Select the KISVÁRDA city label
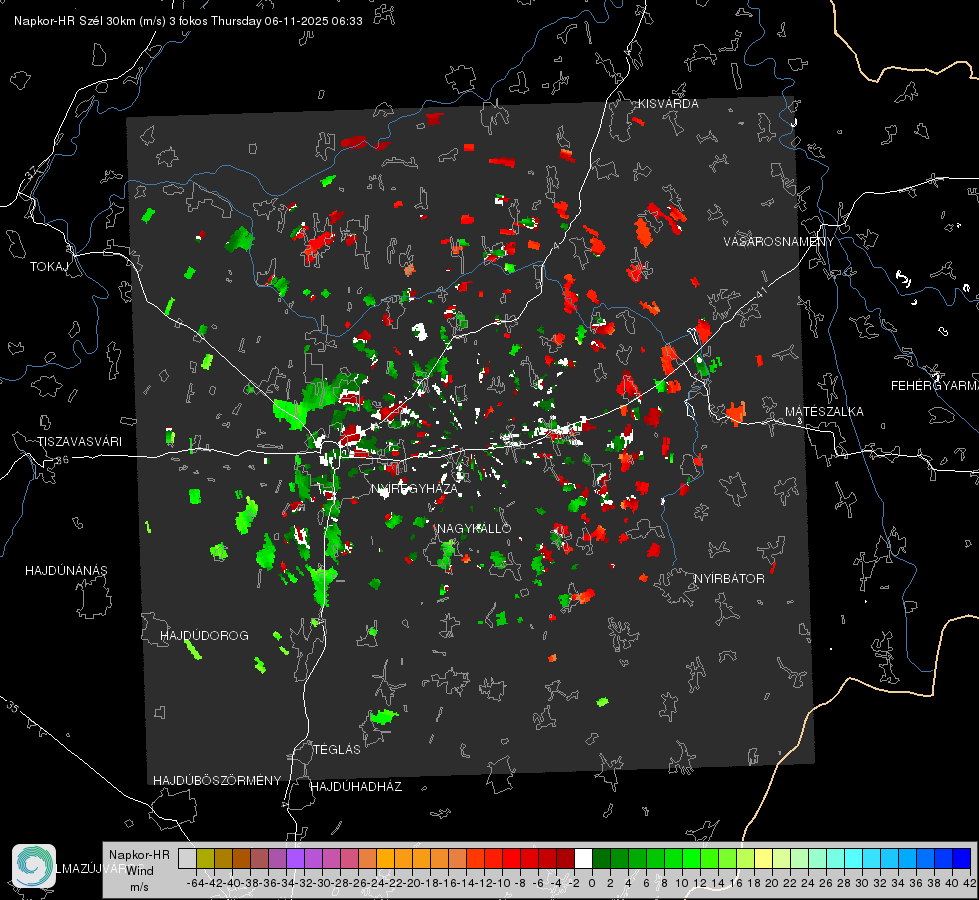This screenshot has height=900, width=979. [668, 104]
